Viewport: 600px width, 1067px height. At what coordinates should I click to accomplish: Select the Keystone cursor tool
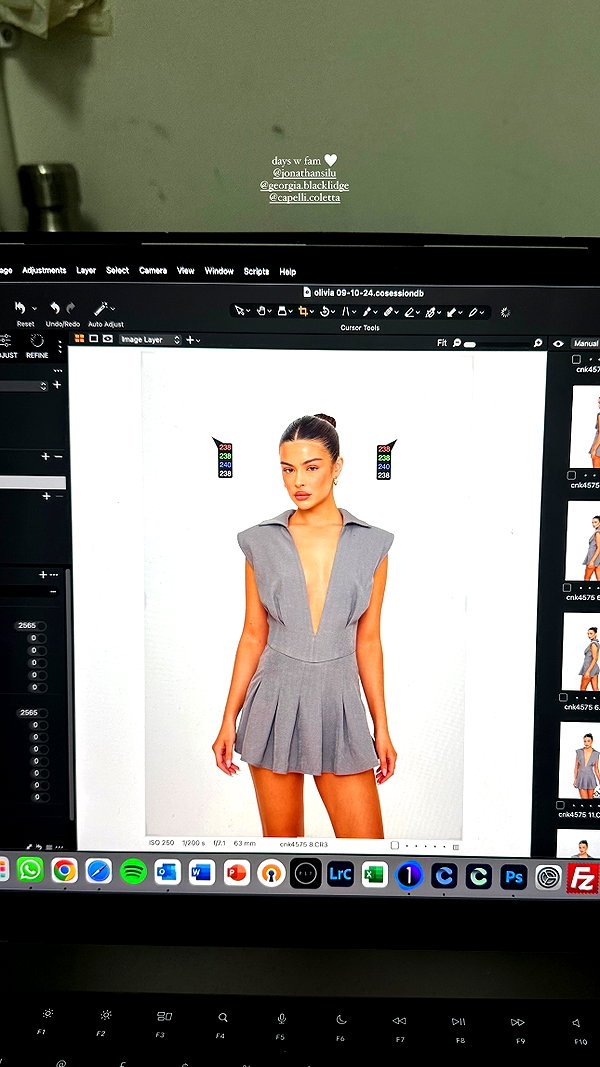coord(346,311)
